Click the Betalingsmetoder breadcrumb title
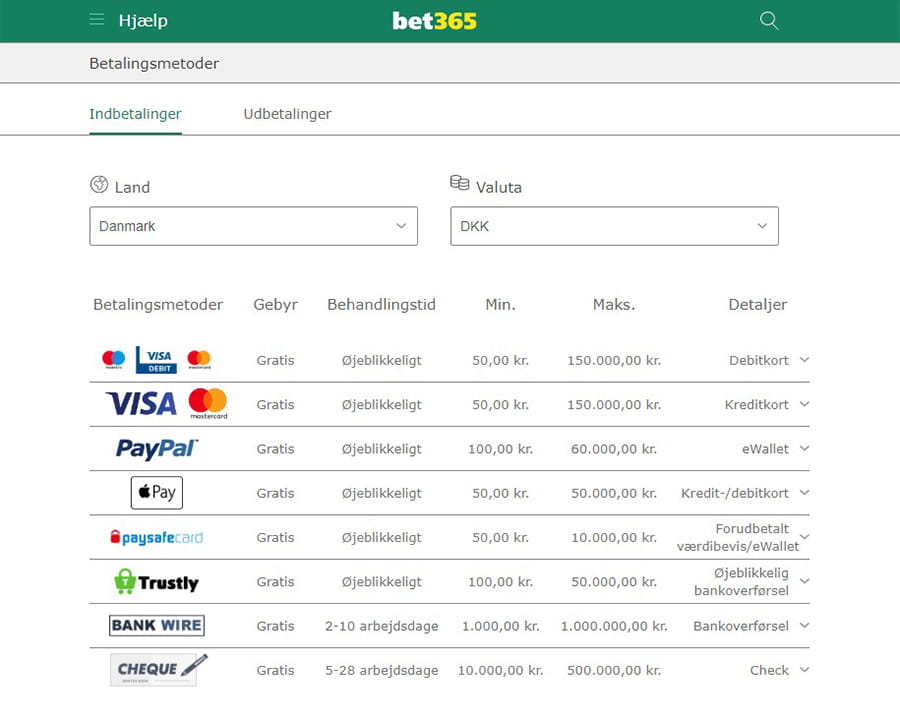900x724 pixels. tap(154, 63)
